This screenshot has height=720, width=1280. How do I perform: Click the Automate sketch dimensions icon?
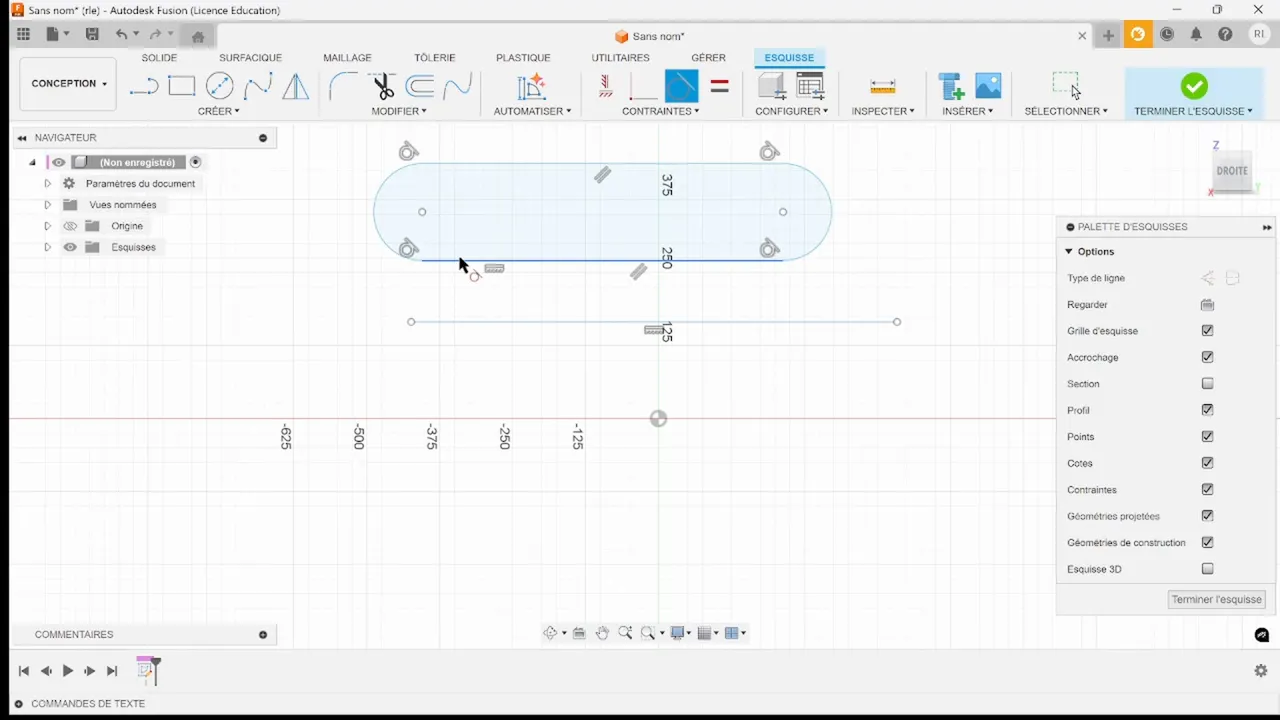[532, 87]
